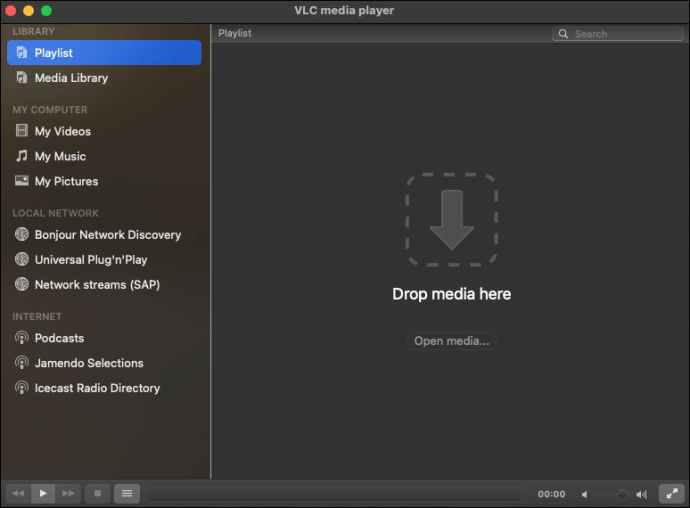
Task: Click the playback progress bar
Action: [x=334, y=494]
